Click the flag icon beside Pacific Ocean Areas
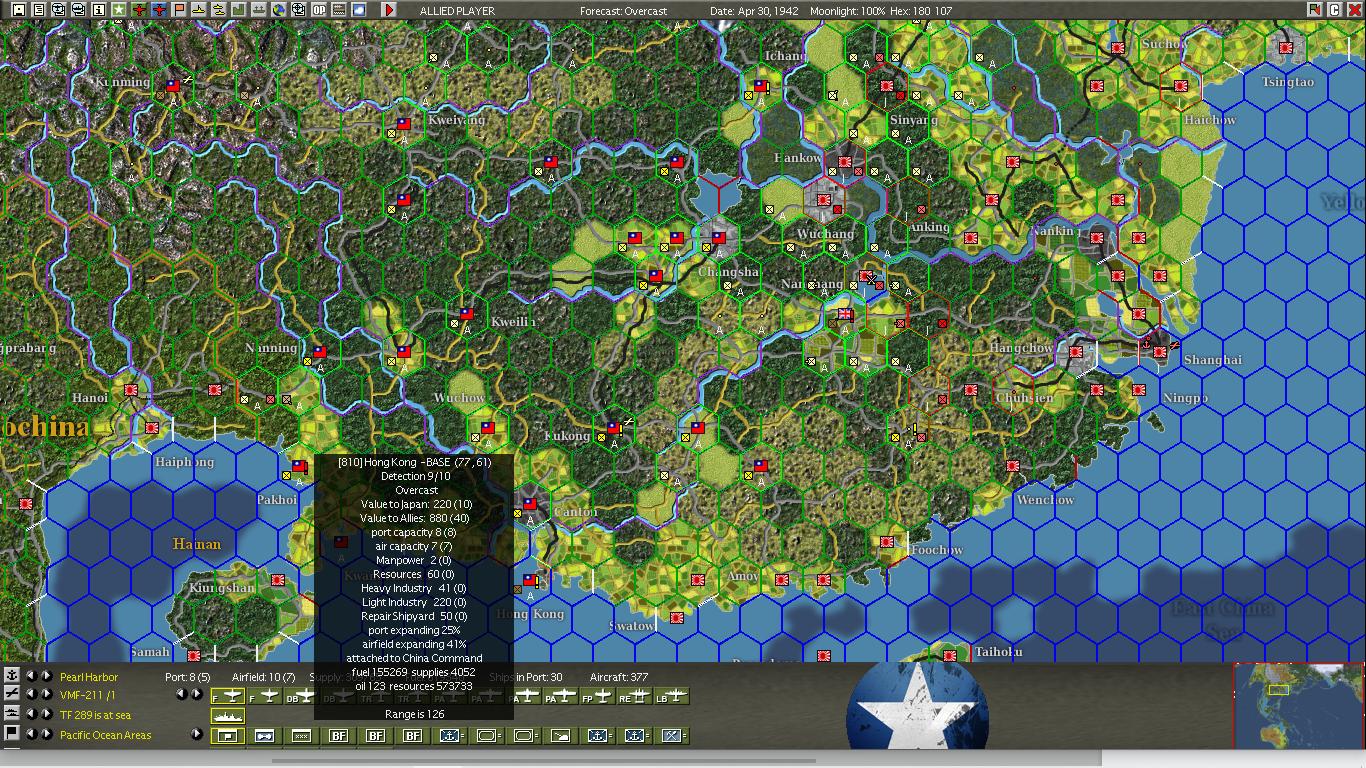Image resolution: width=1366 pixels, height=768 pixels. pyautogui.click(x=12, y=733)
